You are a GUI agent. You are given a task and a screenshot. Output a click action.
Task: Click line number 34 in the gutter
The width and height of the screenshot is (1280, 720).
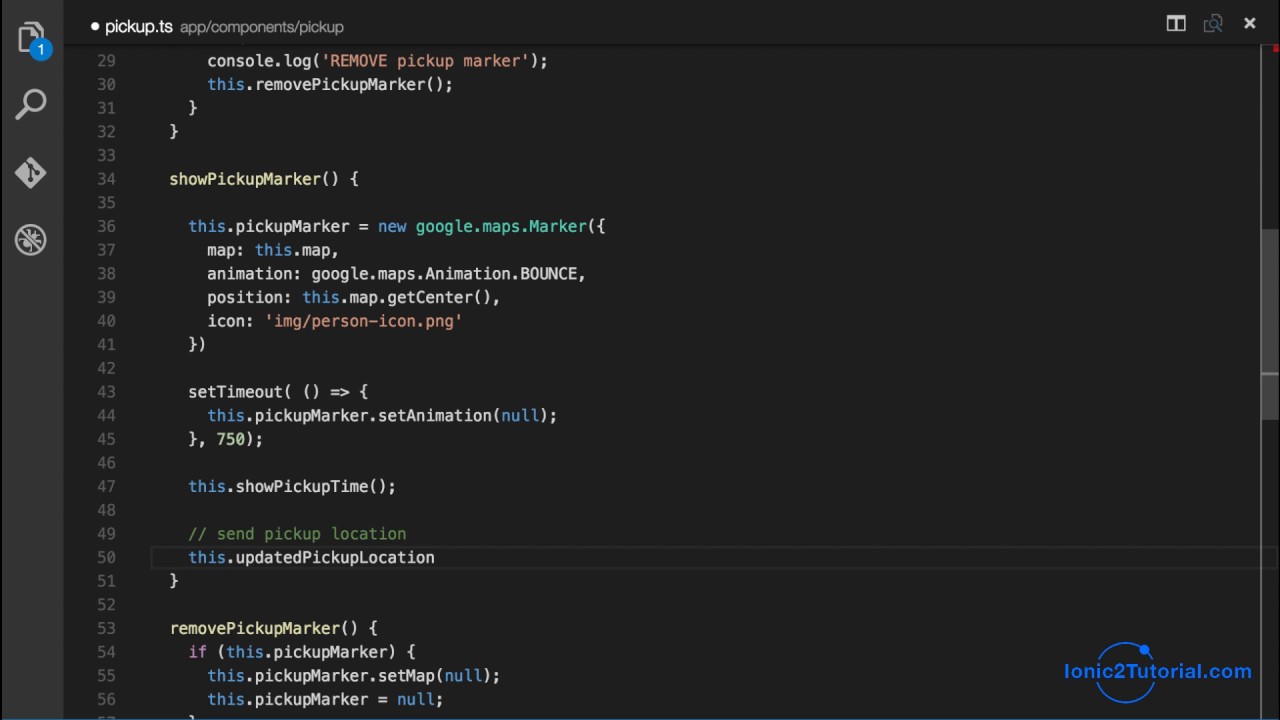[x=107, y=179]
